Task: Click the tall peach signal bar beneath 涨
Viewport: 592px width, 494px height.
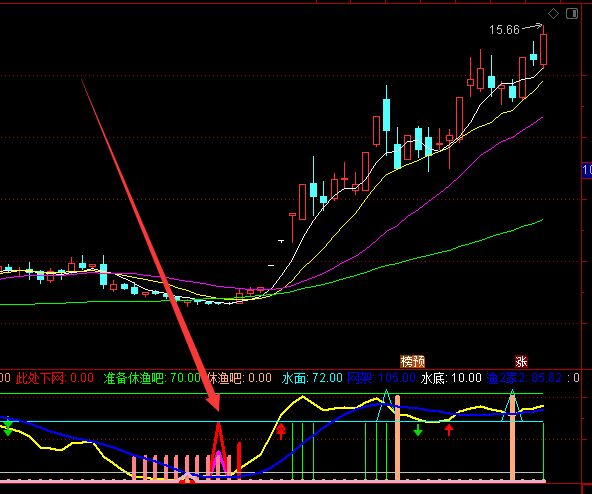Action: 512,437
